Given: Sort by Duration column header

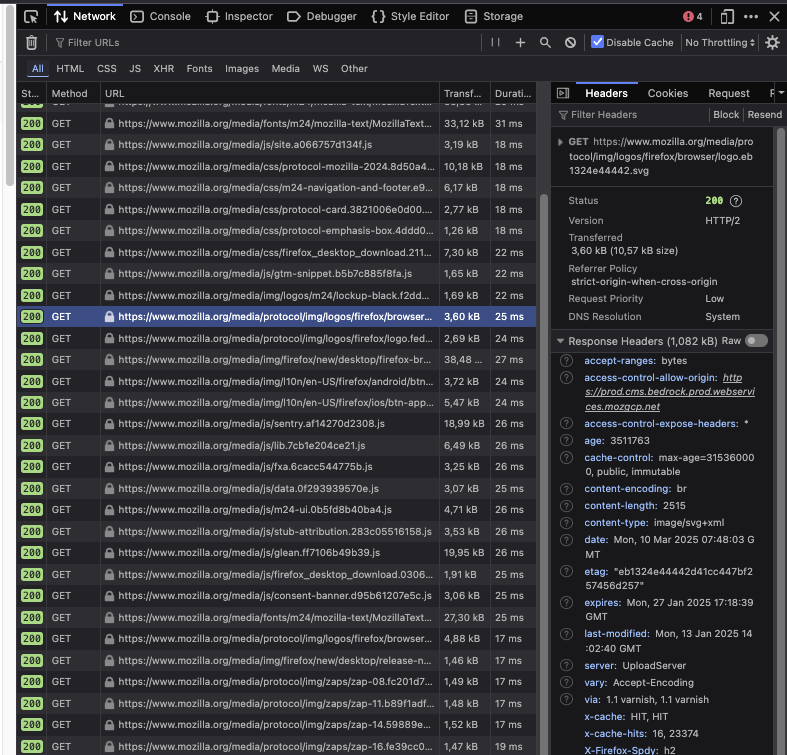Looking at the screenshot, I should pyautogui.click(x=512, y=93).
